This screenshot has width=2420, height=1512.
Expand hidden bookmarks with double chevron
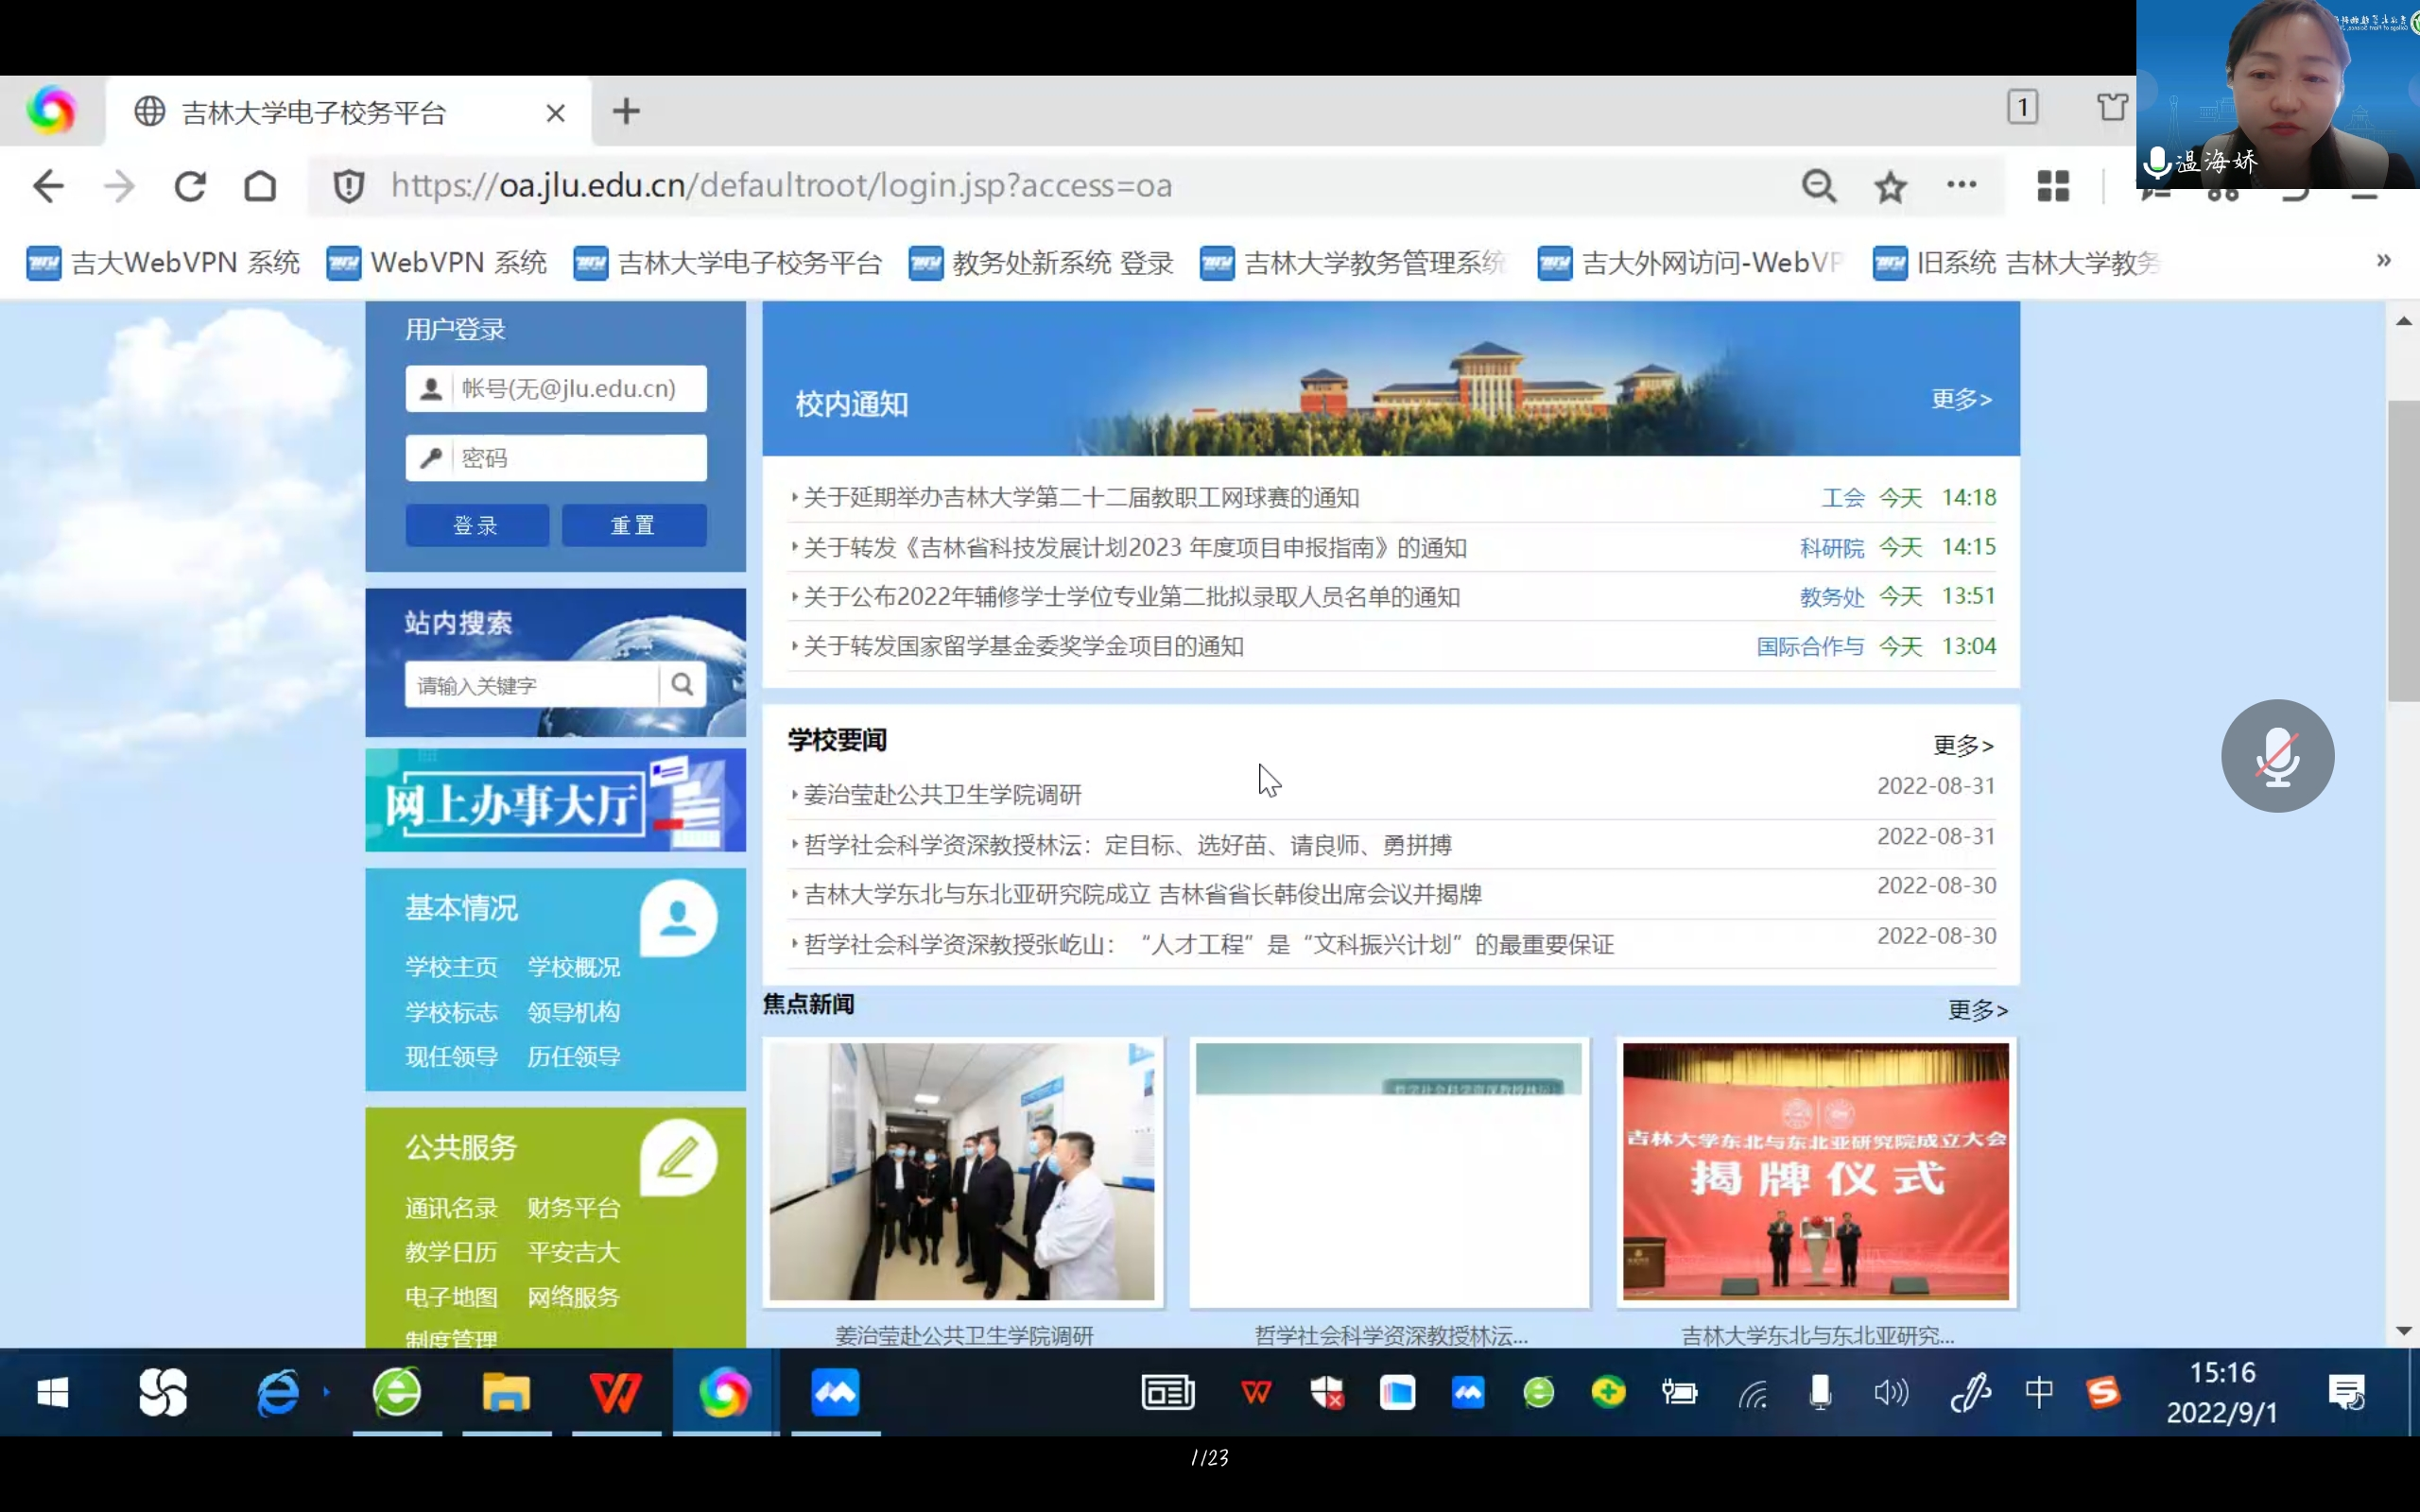click(x=2383, y=262)
